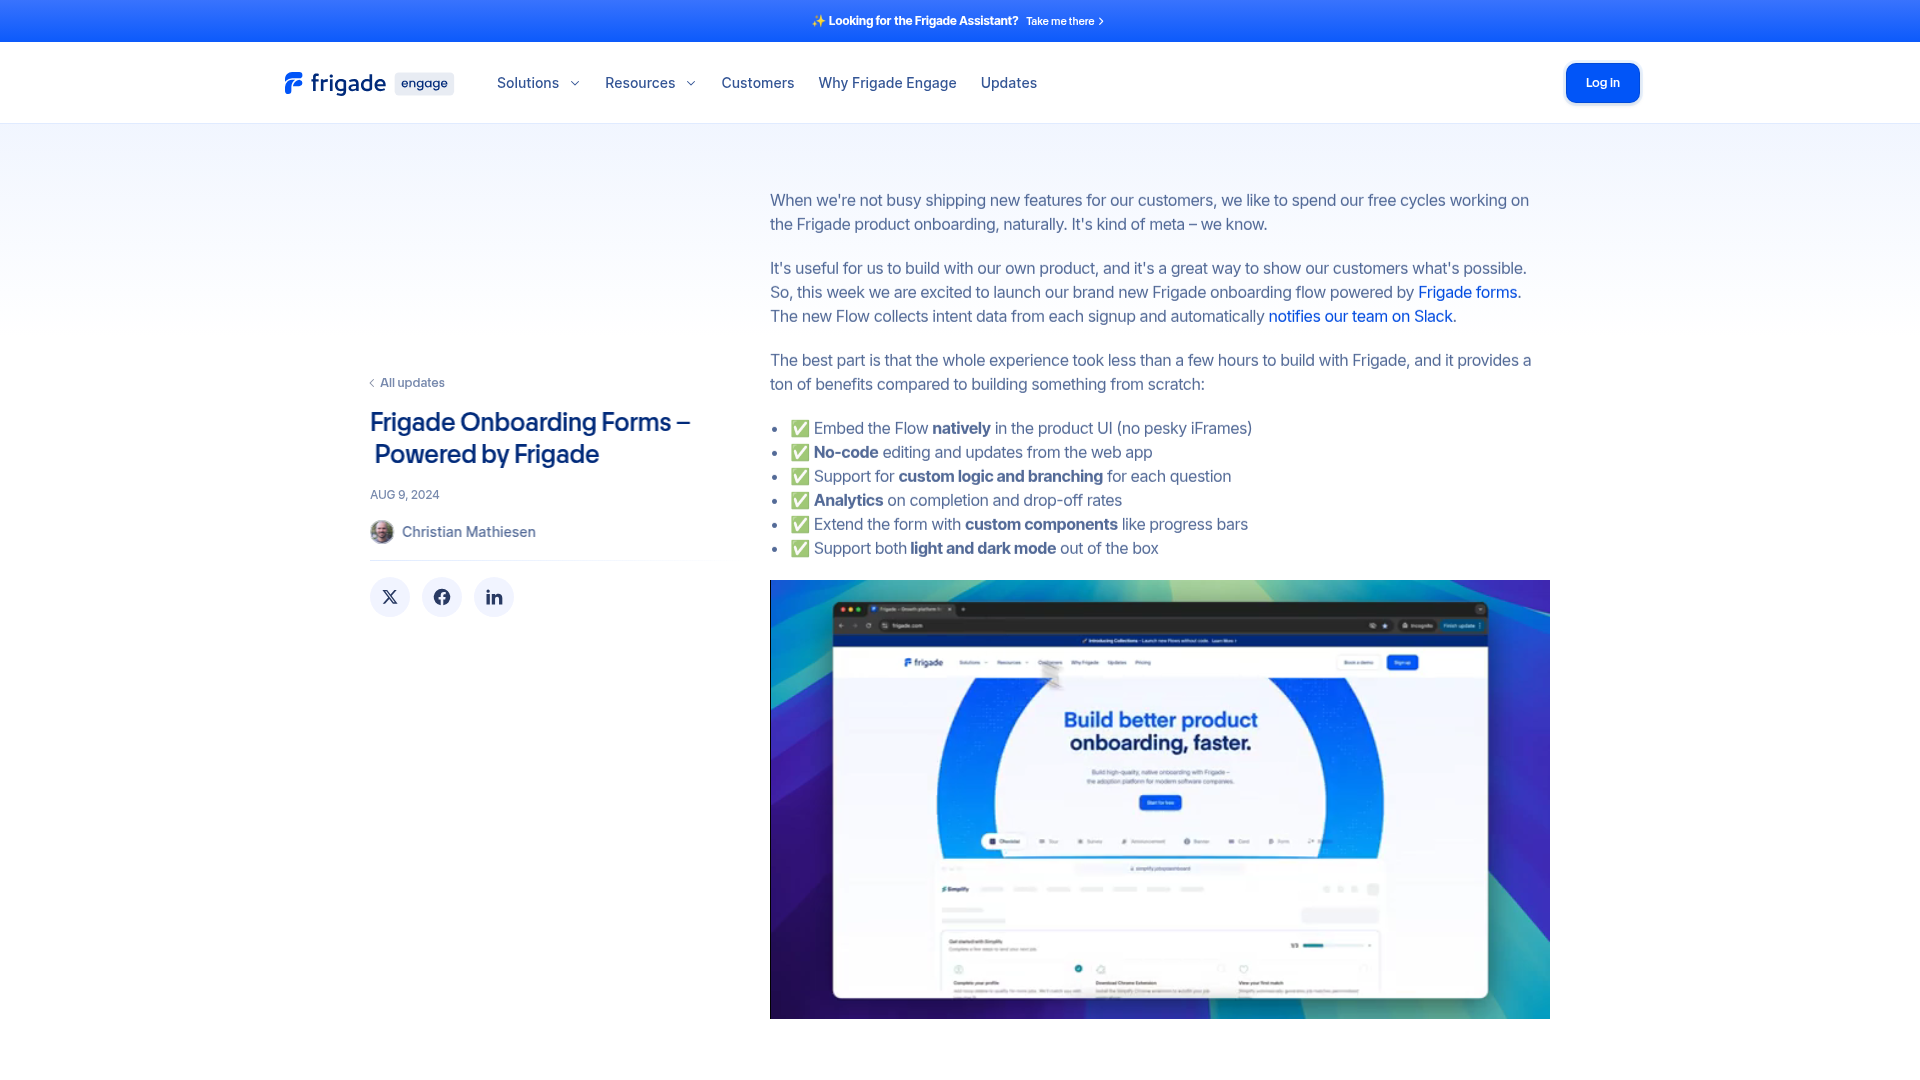1920x1080 pixels.
Task: Click the Looking for the Frigade Assistant text
Action: [x=923, y=21]
